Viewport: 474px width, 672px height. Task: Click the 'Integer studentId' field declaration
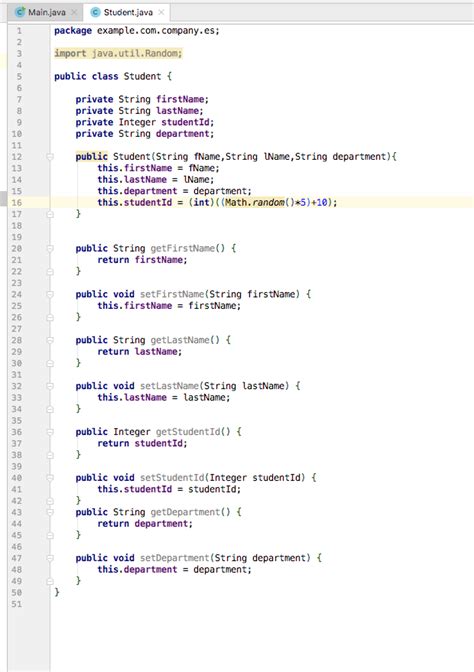[x=166, y=123]
